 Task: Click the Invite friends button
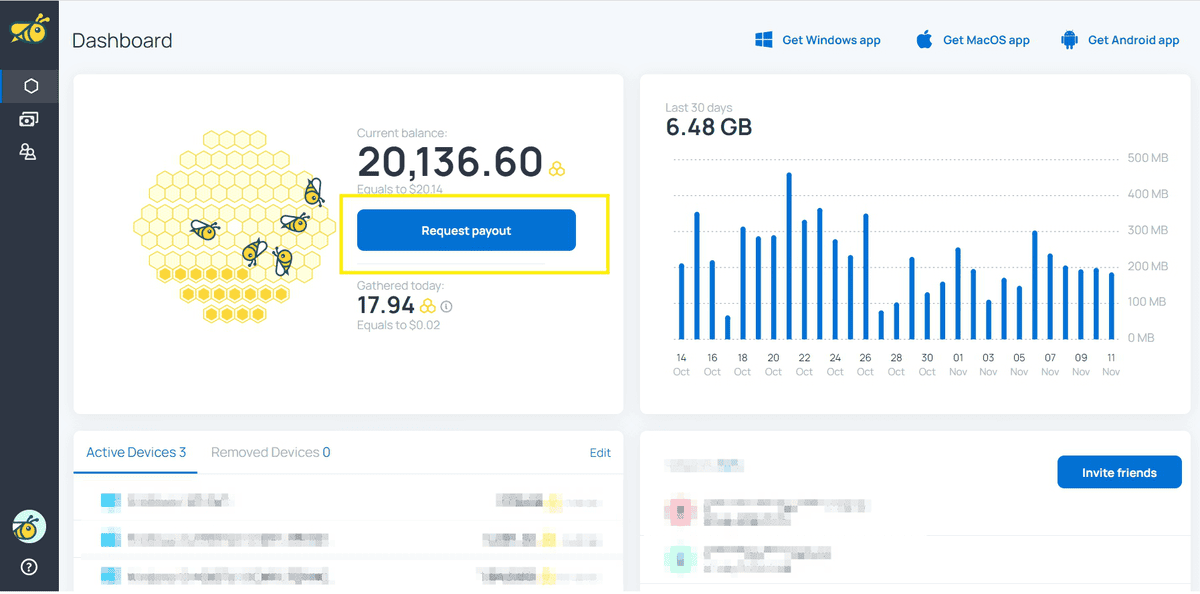pos(1119,472)
